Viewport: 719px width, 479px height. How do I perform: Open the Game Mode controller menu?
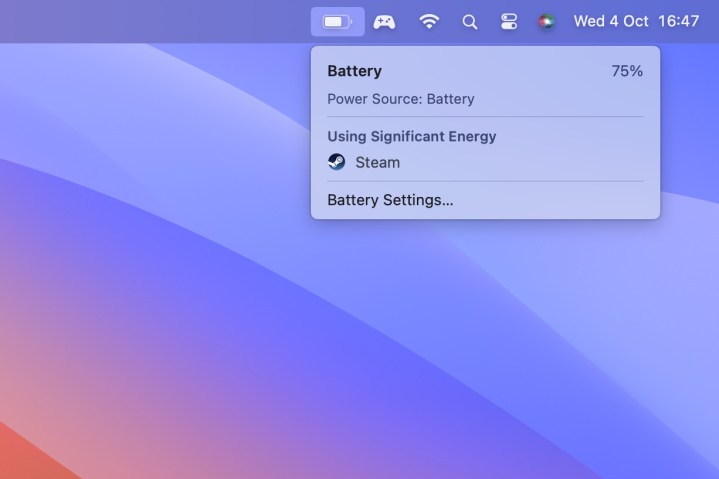384,22
